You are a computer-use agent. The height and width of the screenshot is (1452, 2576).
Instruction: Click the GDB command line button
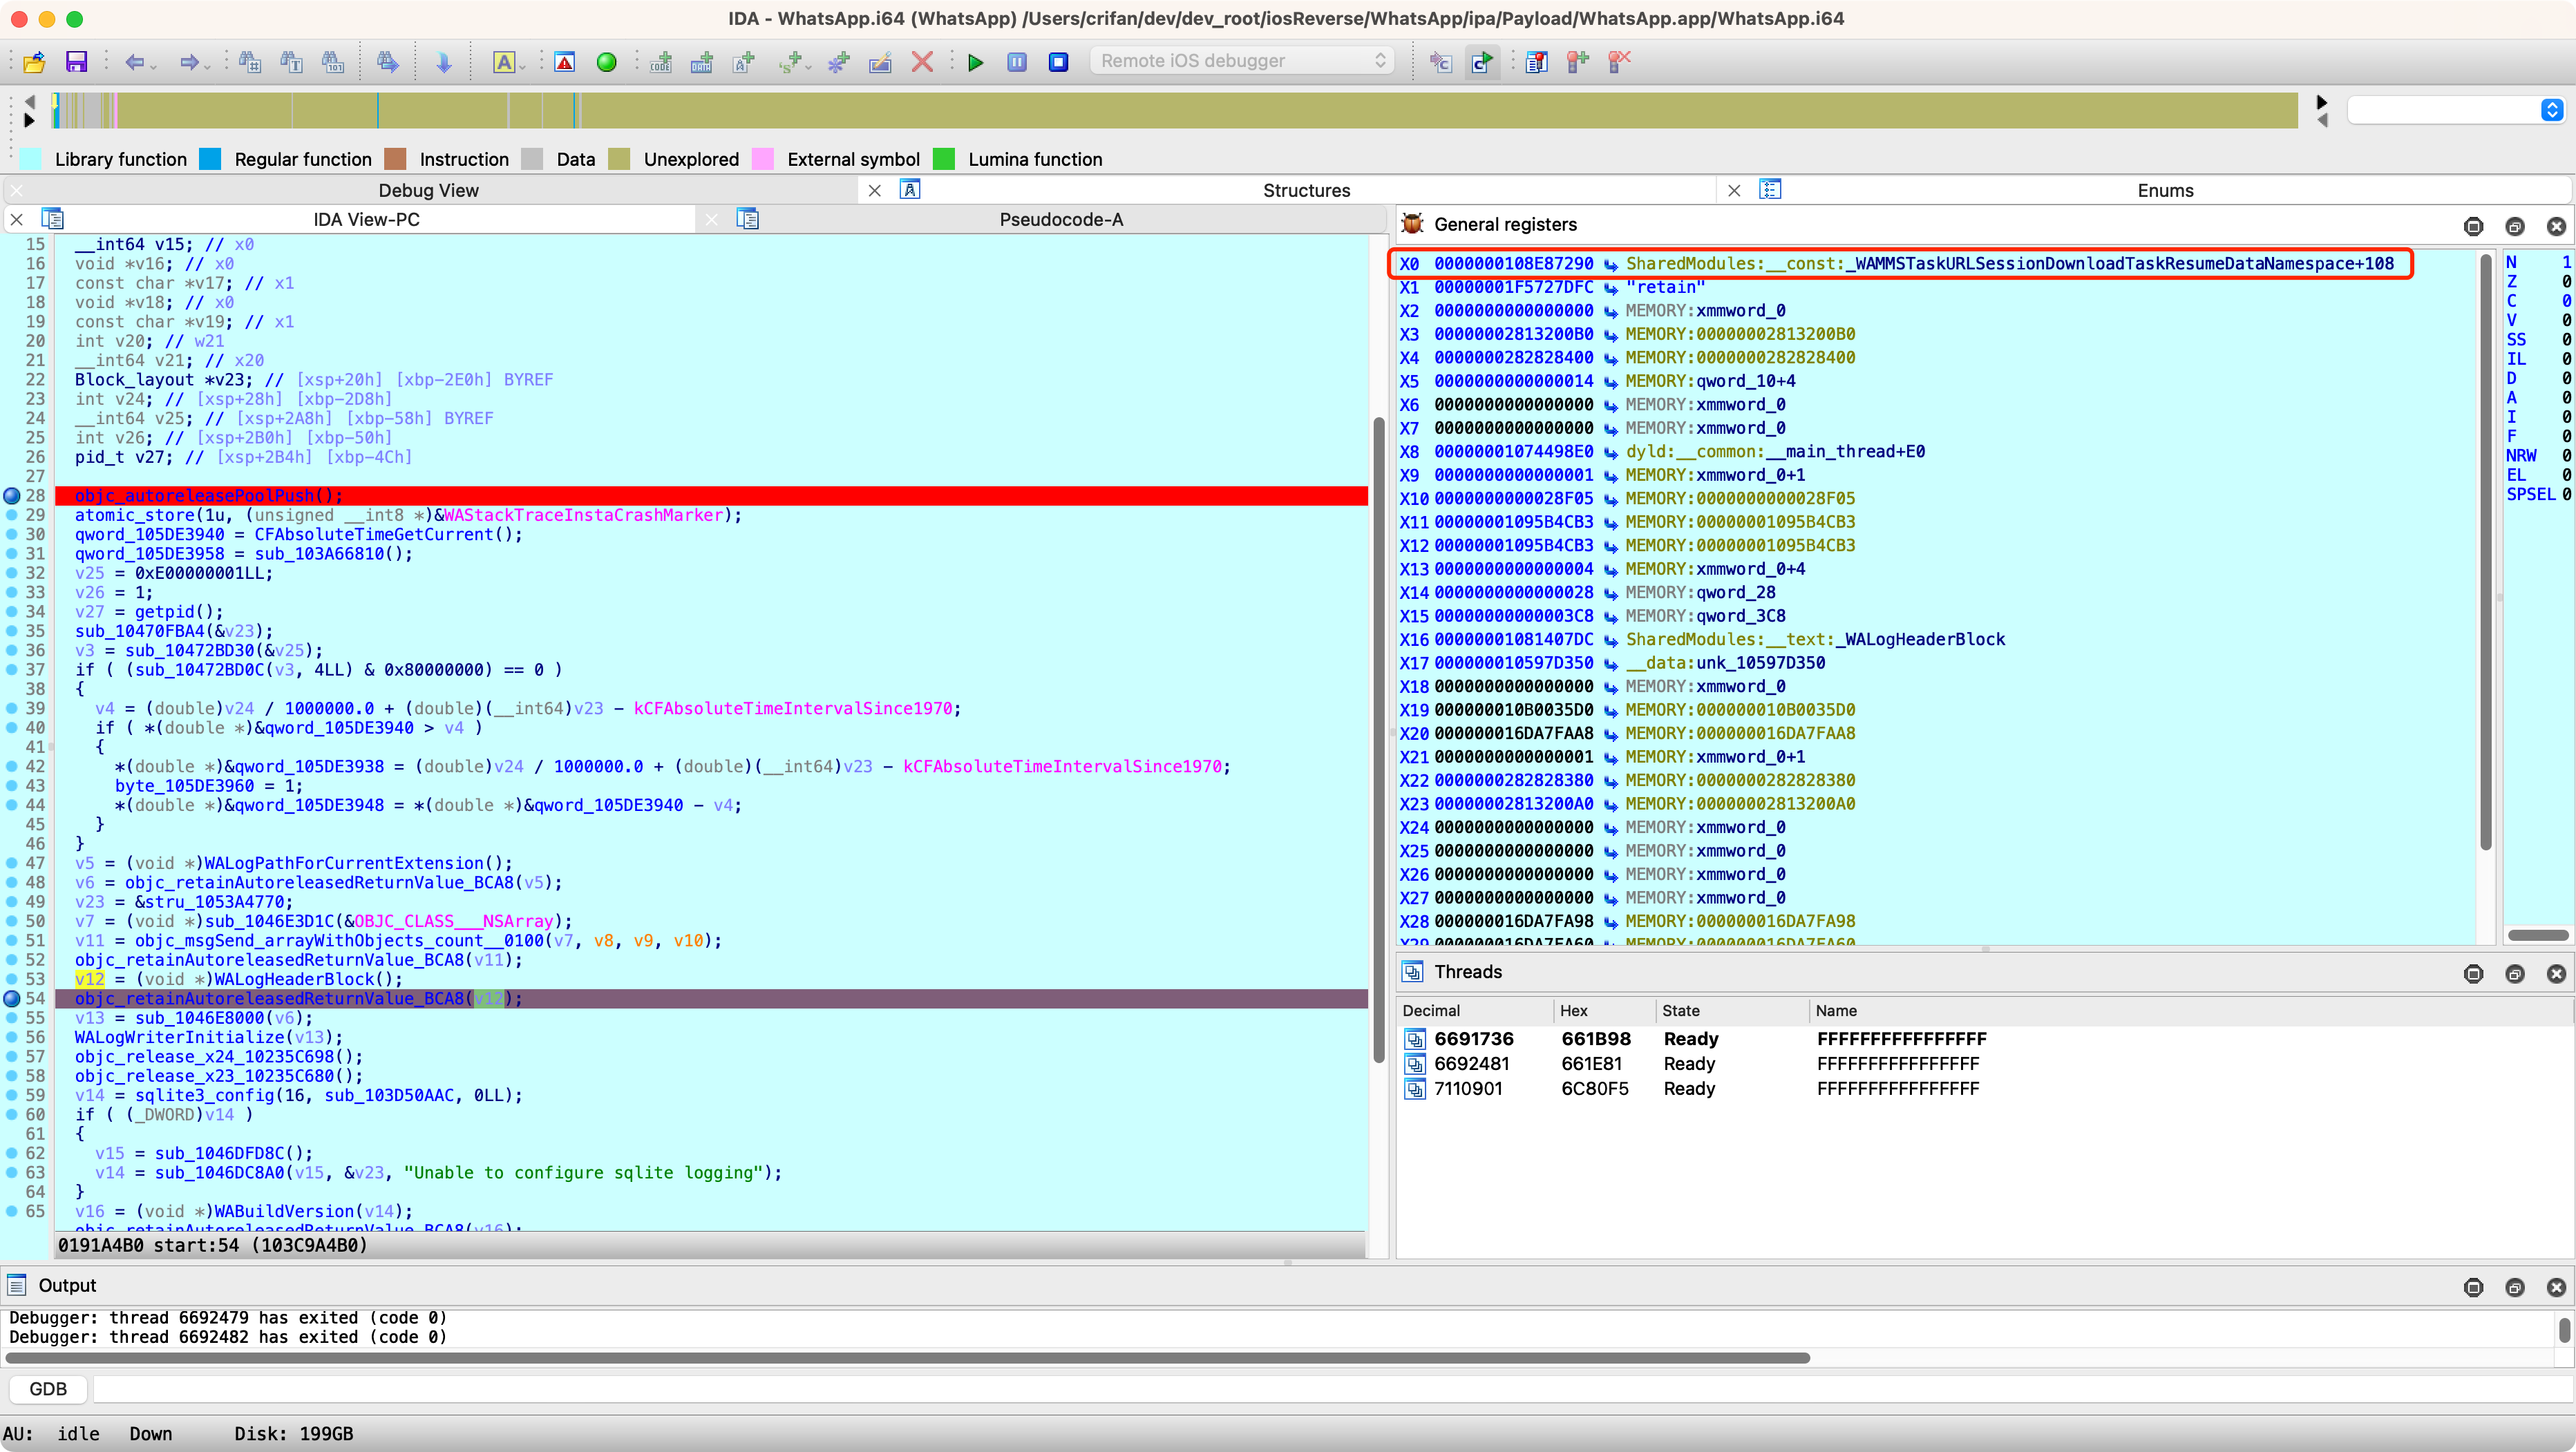48,1389
